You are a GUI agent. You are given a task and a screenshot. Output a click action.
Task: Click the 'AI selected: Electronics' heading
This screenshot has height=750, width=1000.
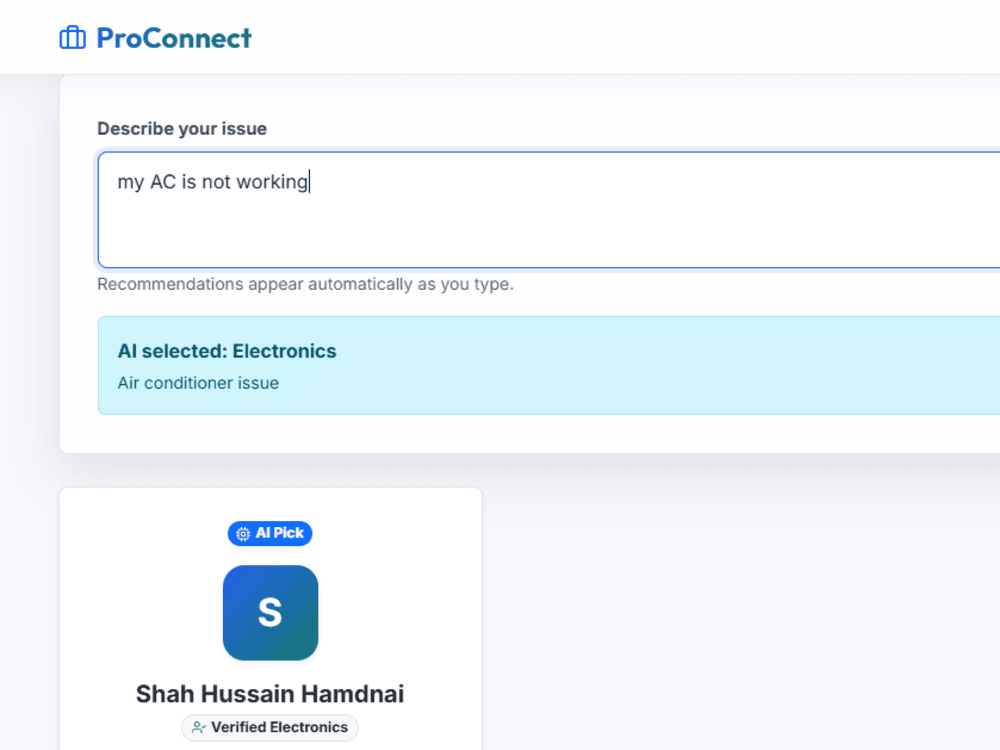[x=226, y=351]
